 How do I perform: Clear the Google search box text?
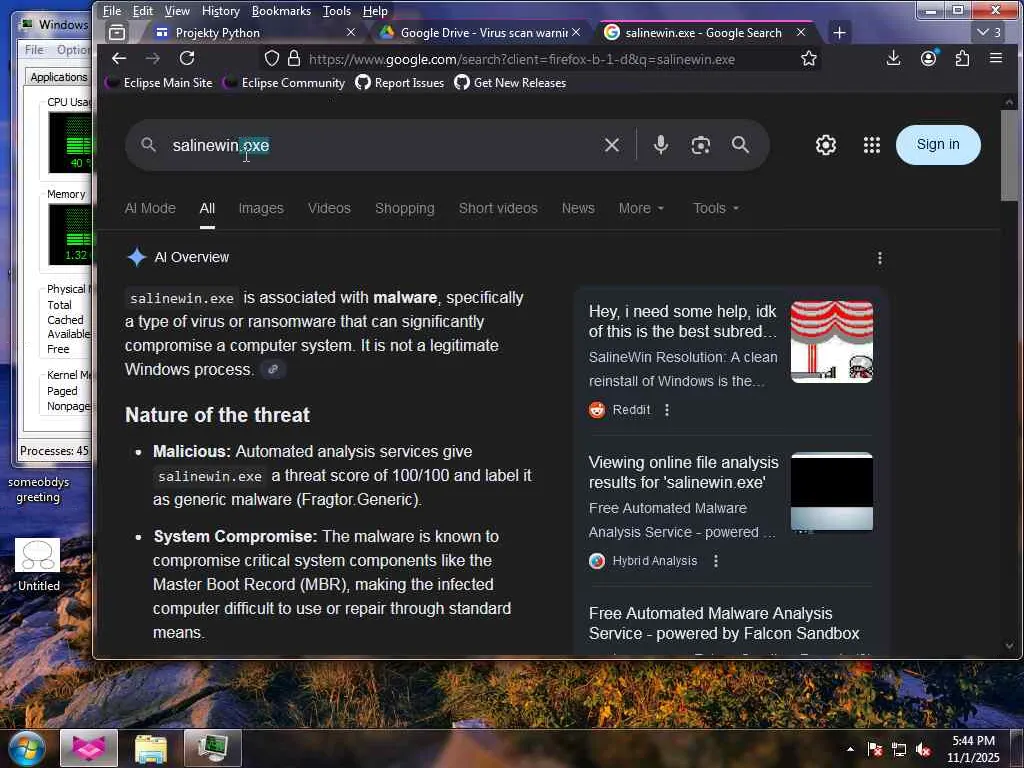[x=612, y=145]
